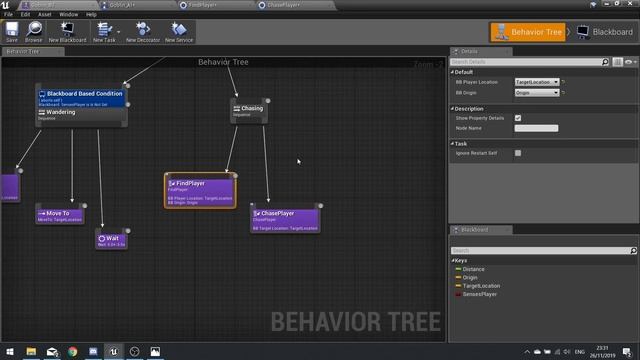Open the Asset menu
640x360 pixels.
point(45,14)
